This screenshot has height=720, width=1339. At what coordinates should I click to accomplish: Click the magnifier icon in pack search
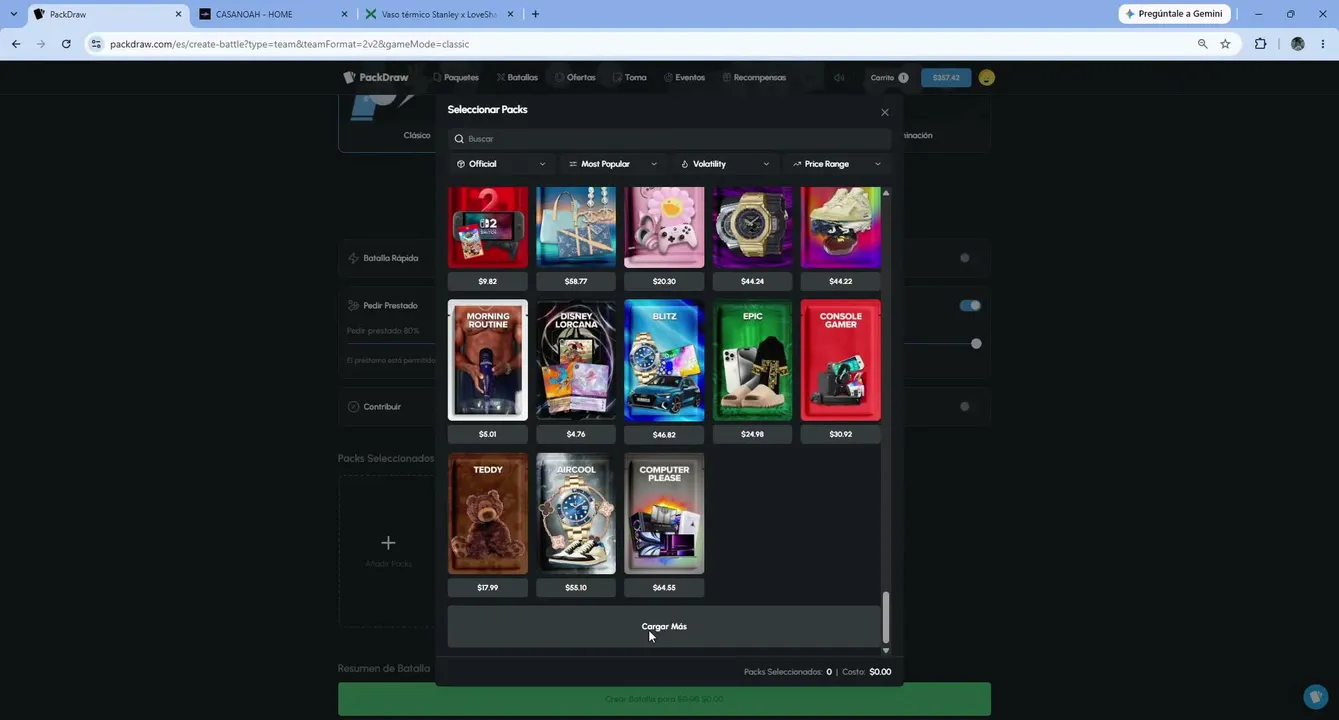click(459, 139)
